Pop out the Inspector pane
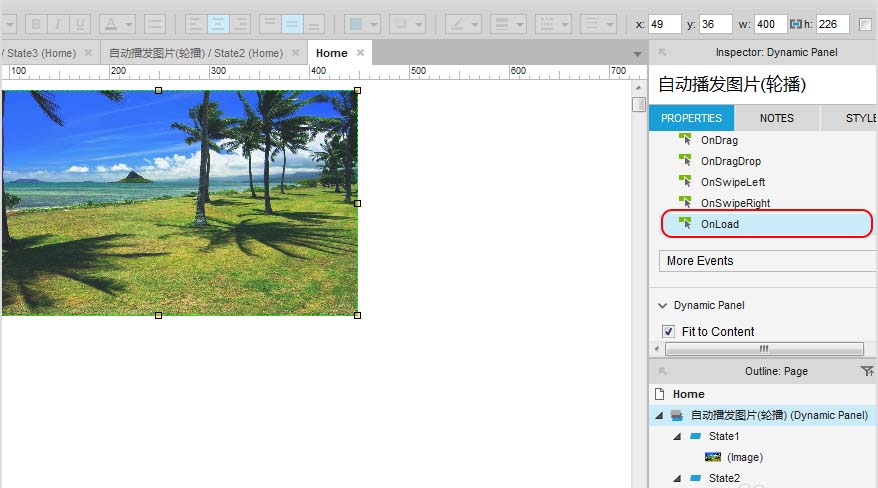 662,52
